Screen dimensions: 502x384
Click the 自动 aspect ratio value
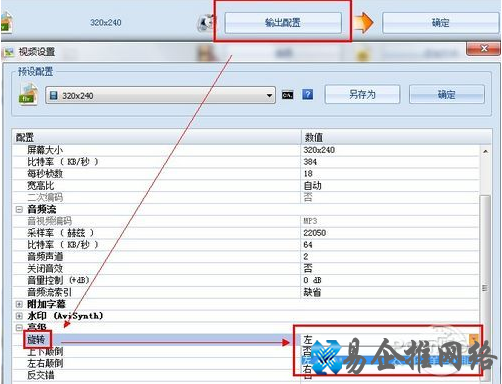tap(312, 186)
